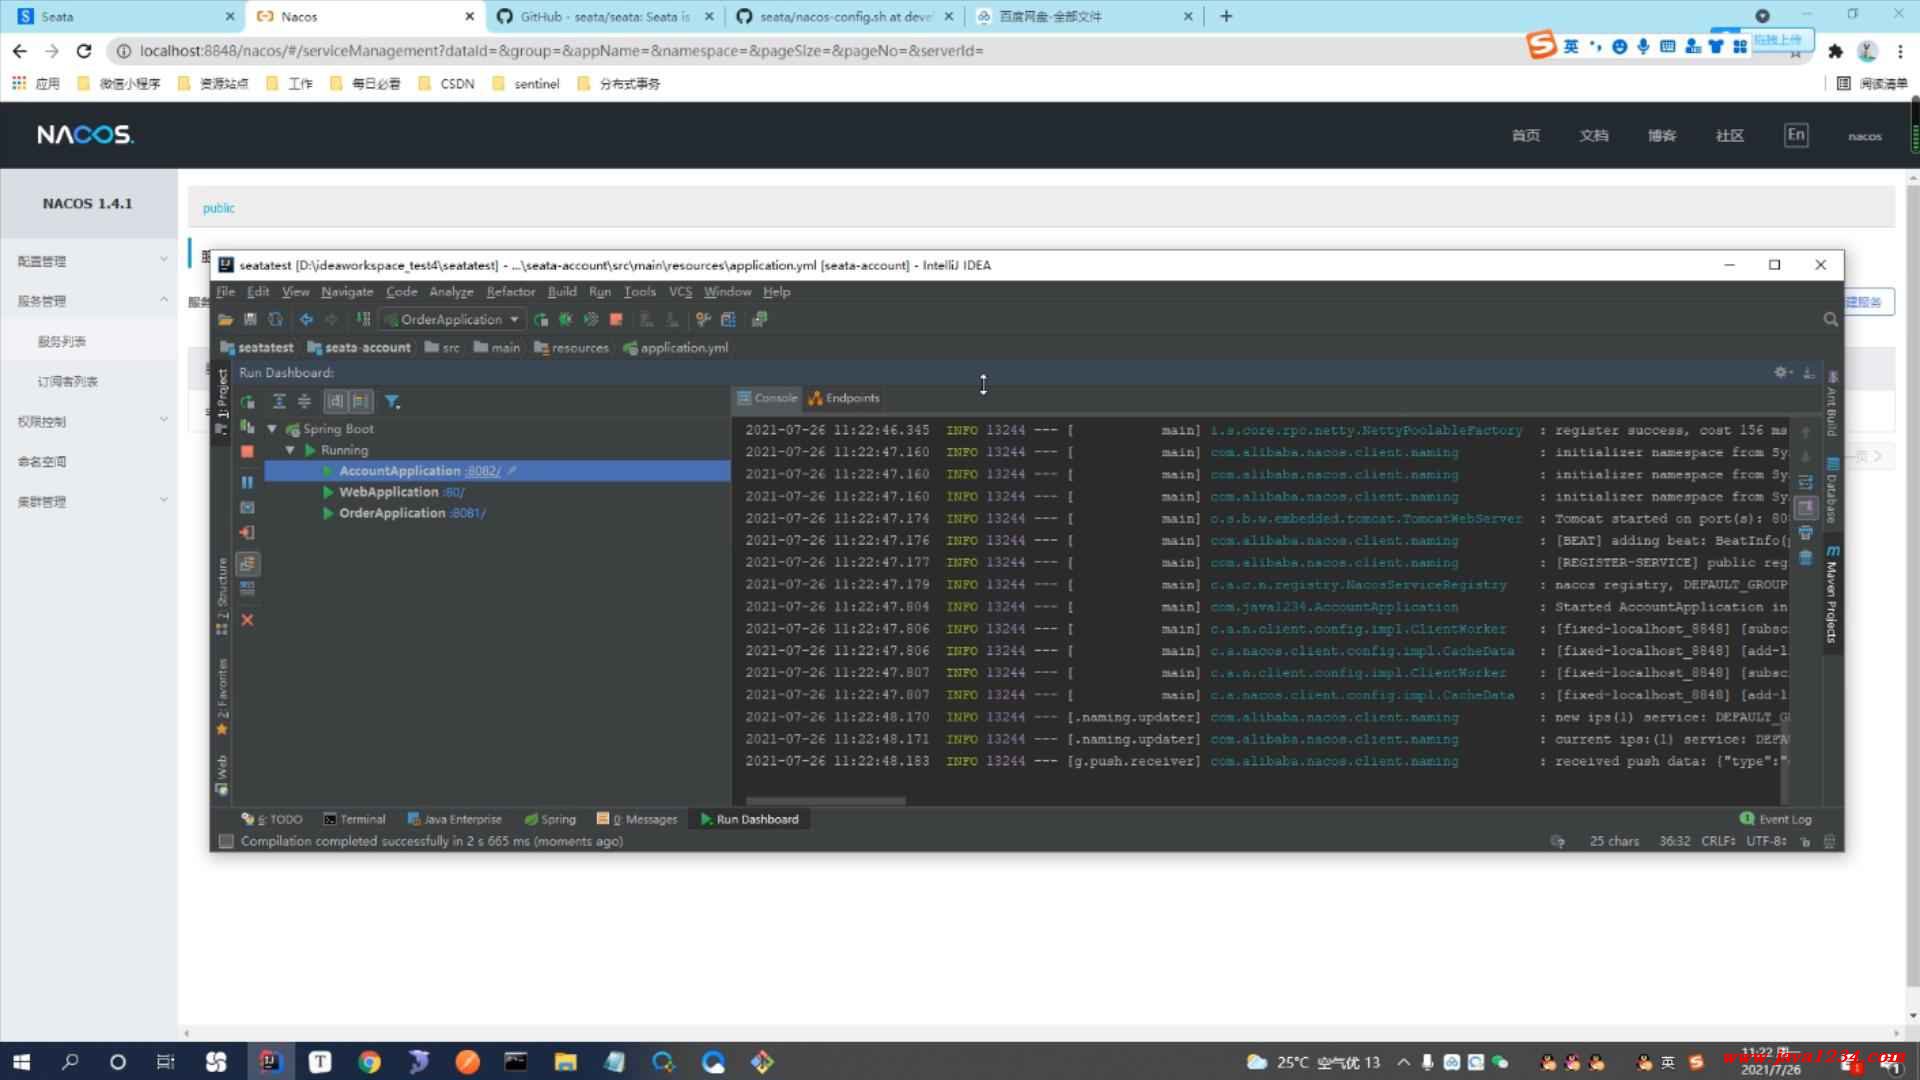Open the VCS menu in IDEA
Image resolution: width=1920 pixels, height=1080 pixels.
pos(680,292)
